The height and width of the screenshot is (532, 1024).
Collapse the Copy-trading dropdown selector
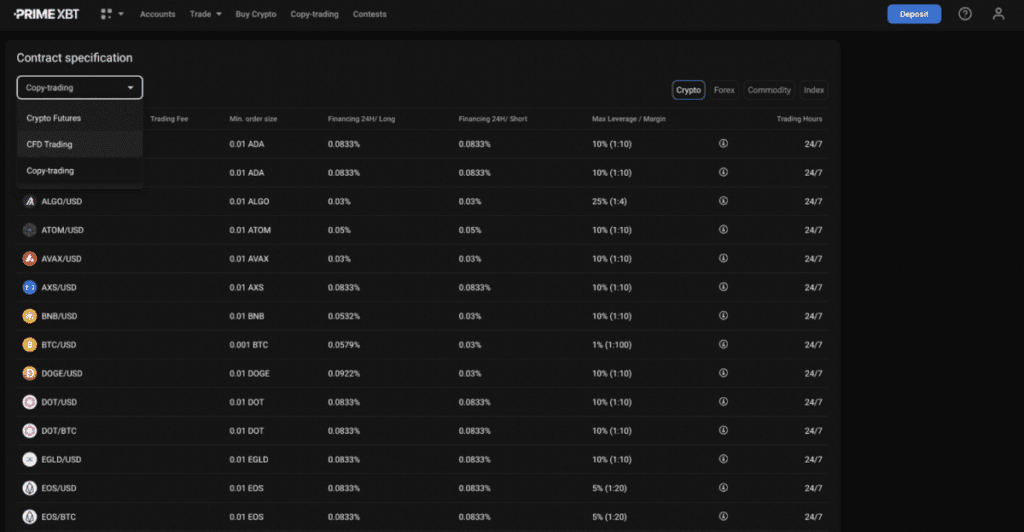click(x=80, y=88)
